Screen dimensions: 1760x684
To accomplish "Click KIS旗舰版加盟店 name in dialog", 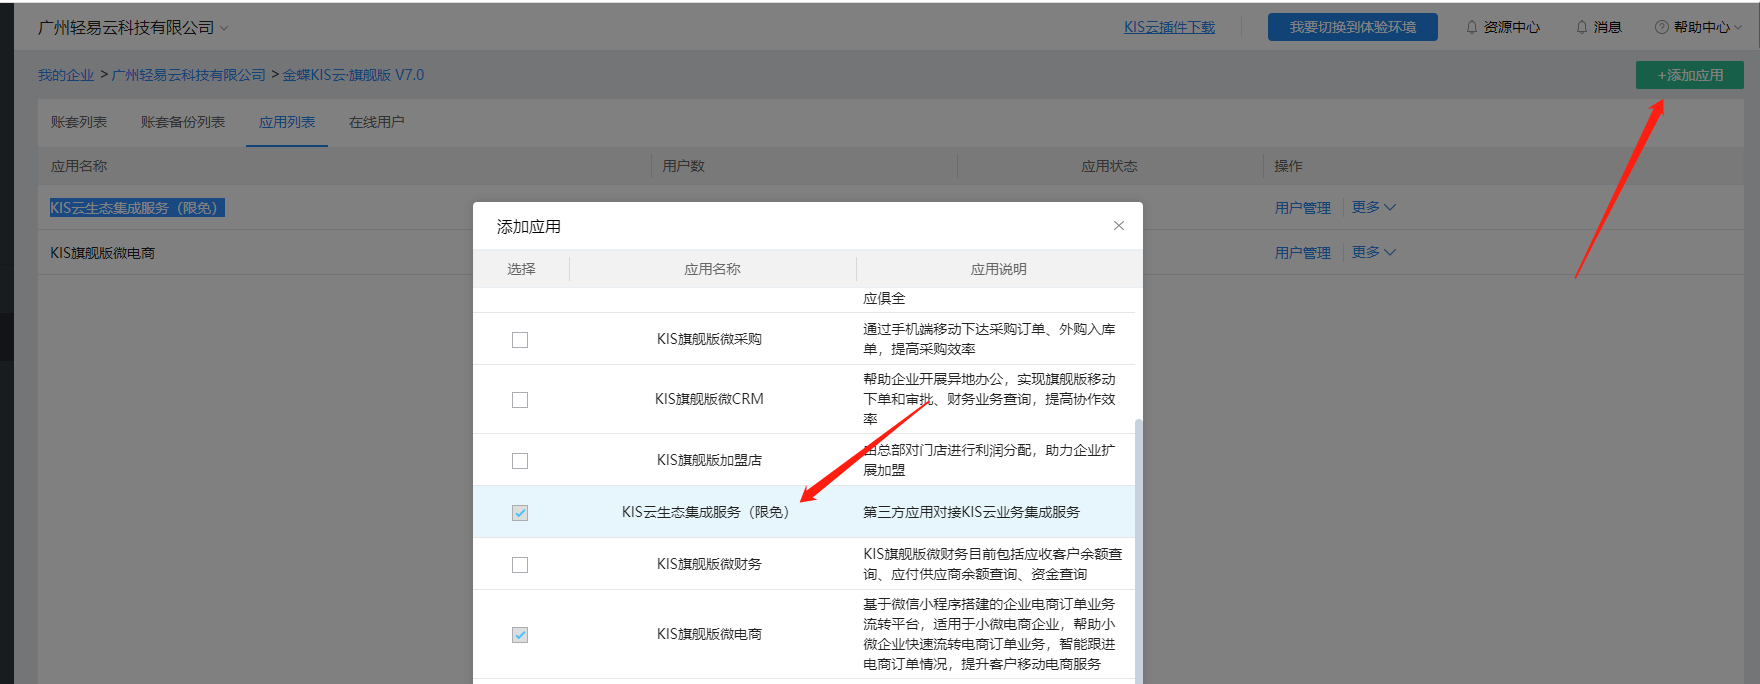I will pyautogui.click(x=709, y=460).
